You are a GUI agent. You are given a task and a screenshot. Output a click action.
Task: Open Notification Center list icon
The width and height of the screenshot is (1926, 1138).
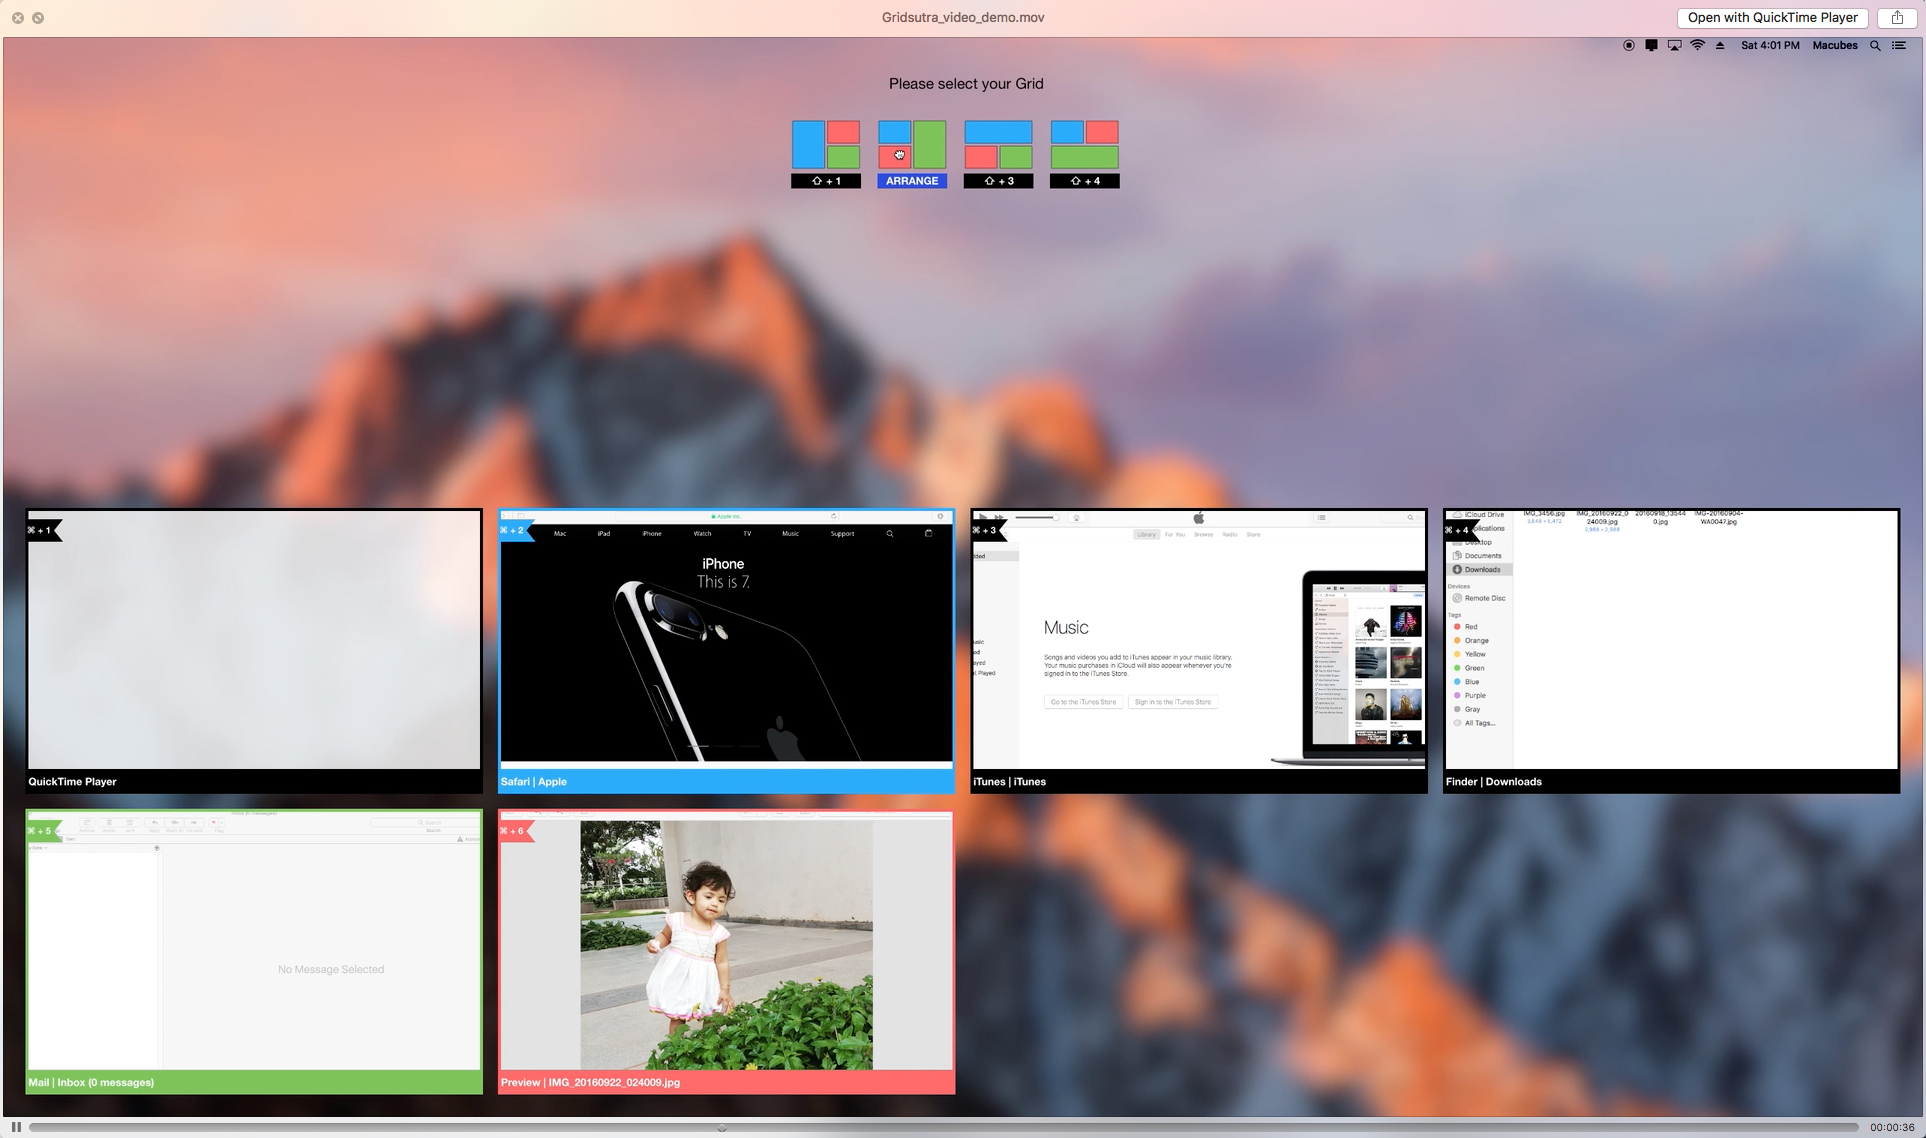(x=1899, y=45)
